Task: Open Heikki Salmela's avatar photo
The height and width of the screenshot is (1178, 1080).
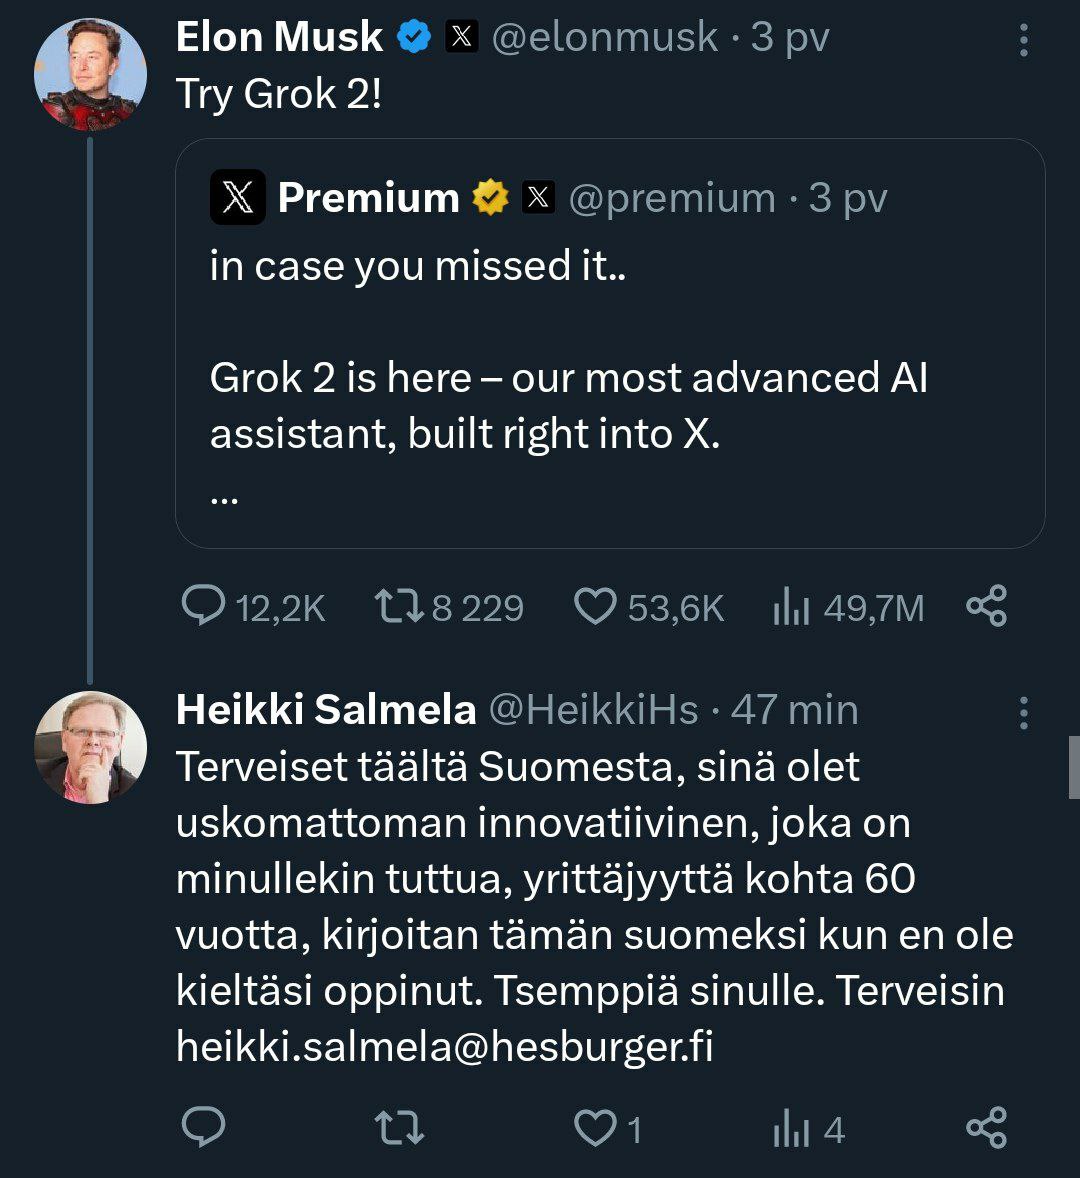Action: [x=90, y=747]
